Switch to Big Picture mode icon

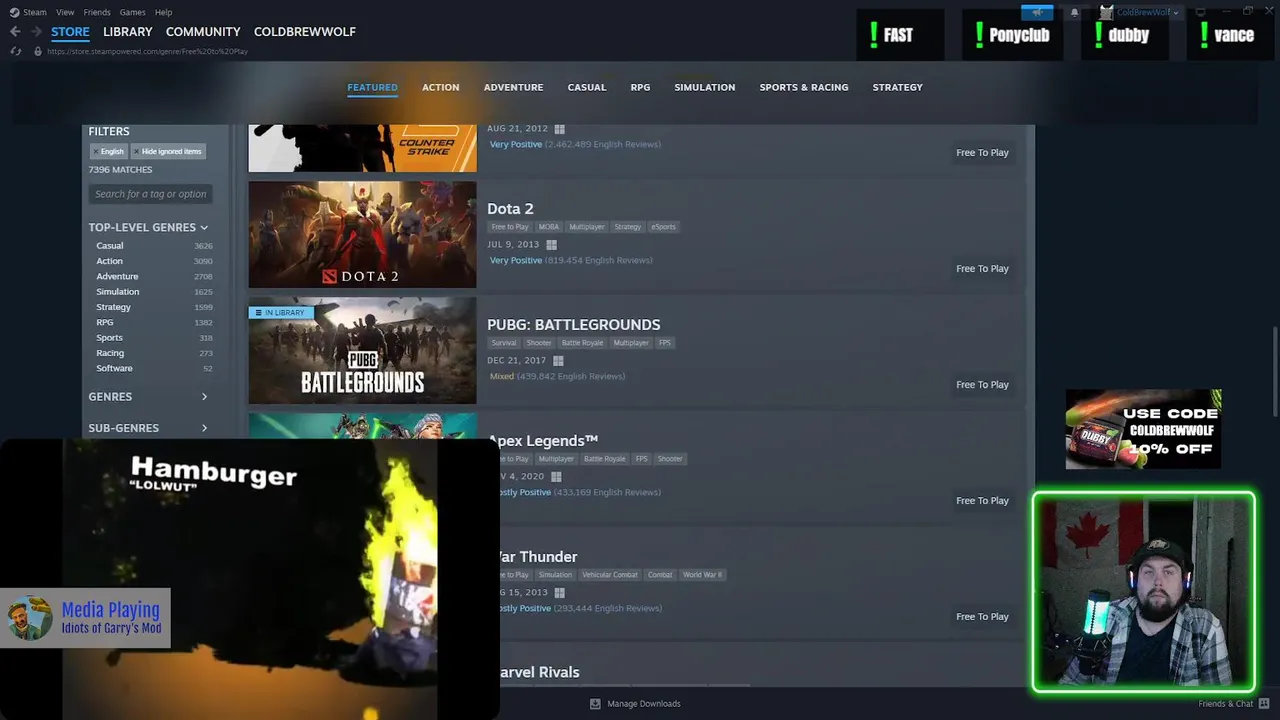coord(1200,12)
